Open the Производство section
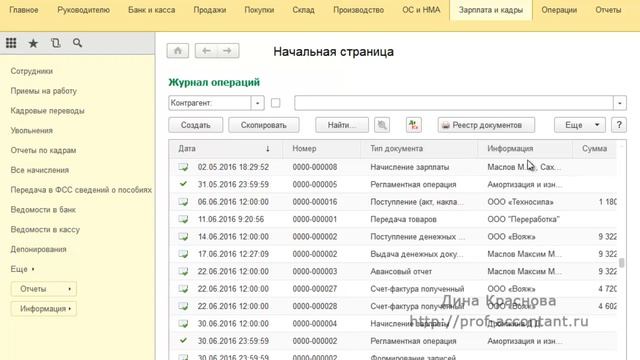The image size is (640, 360). 358,10
